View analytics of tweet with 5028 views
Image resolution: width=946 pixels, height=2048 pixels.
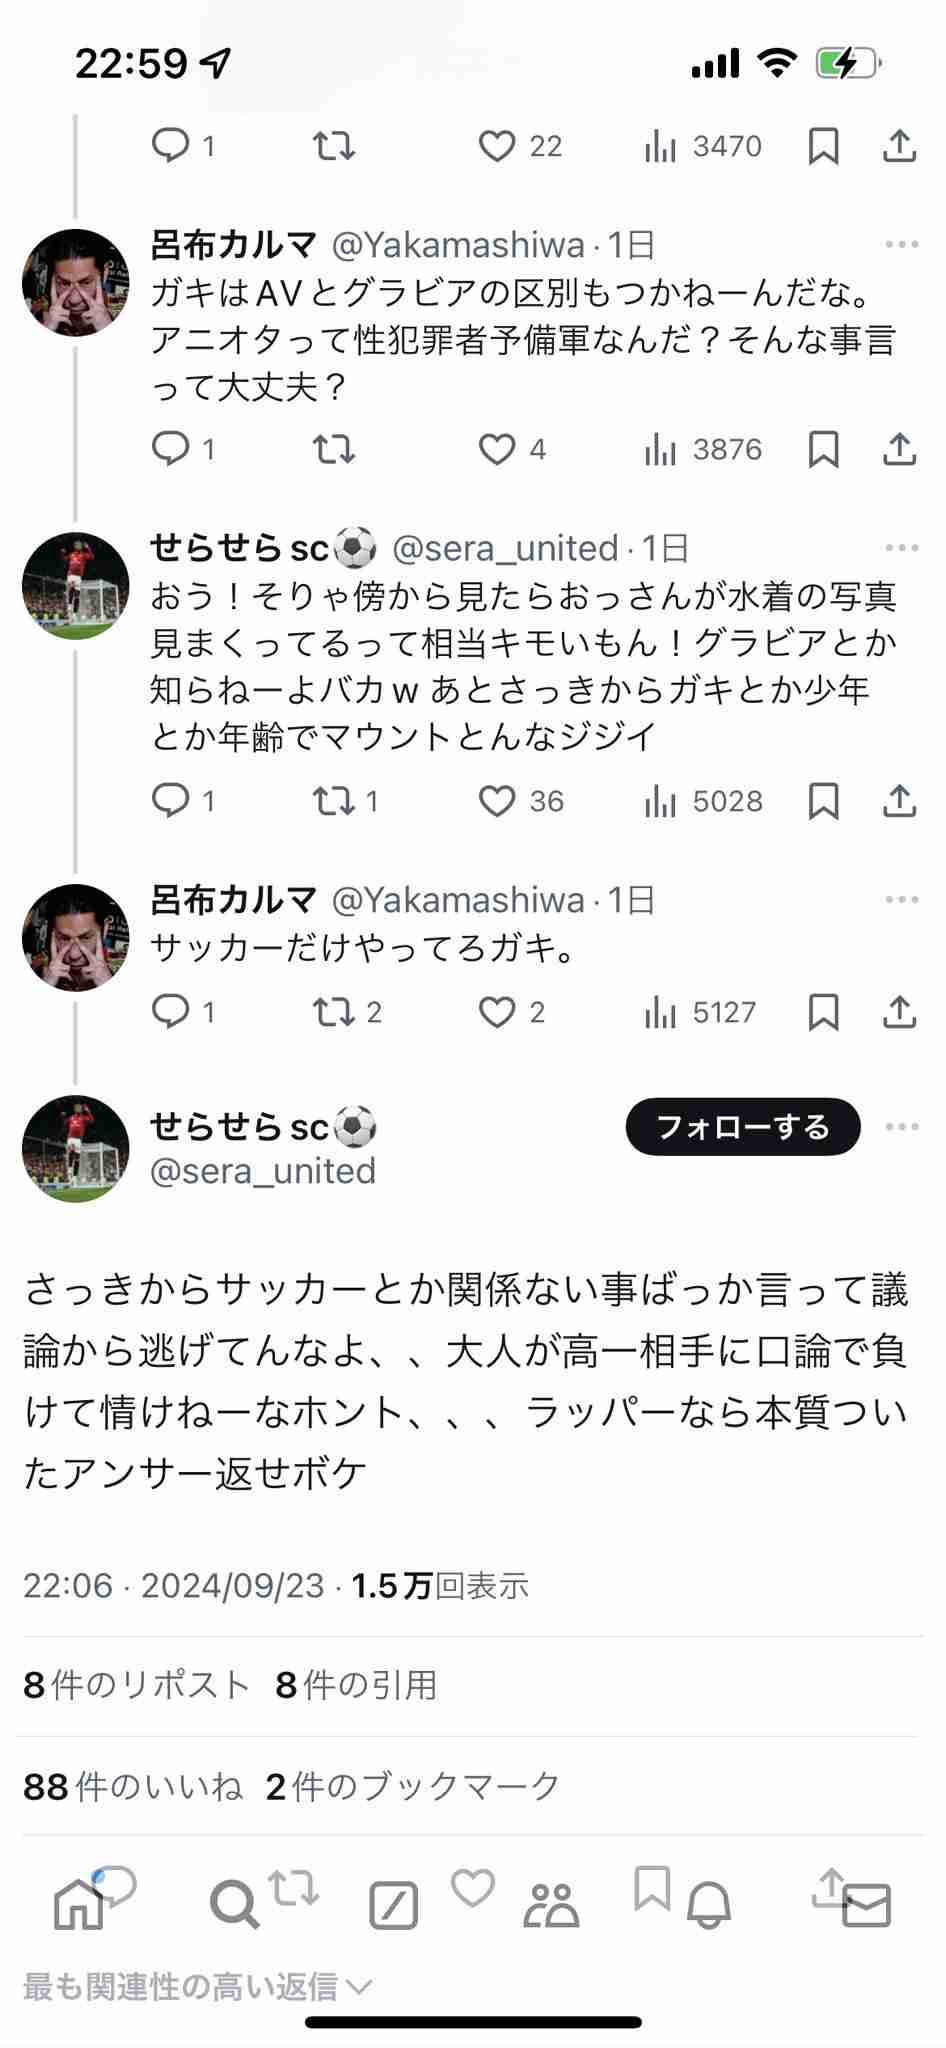point(703,801)
